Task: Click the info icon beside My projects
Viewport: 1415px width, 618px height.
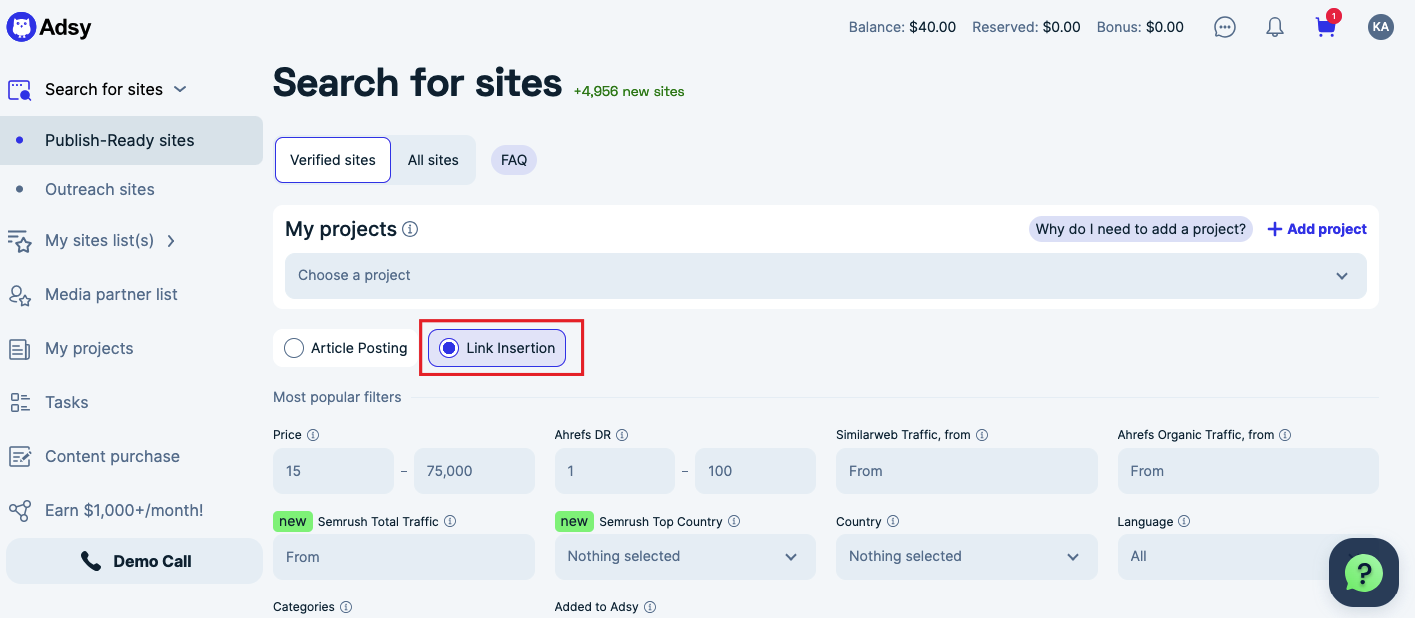Action: coord(410,229)
